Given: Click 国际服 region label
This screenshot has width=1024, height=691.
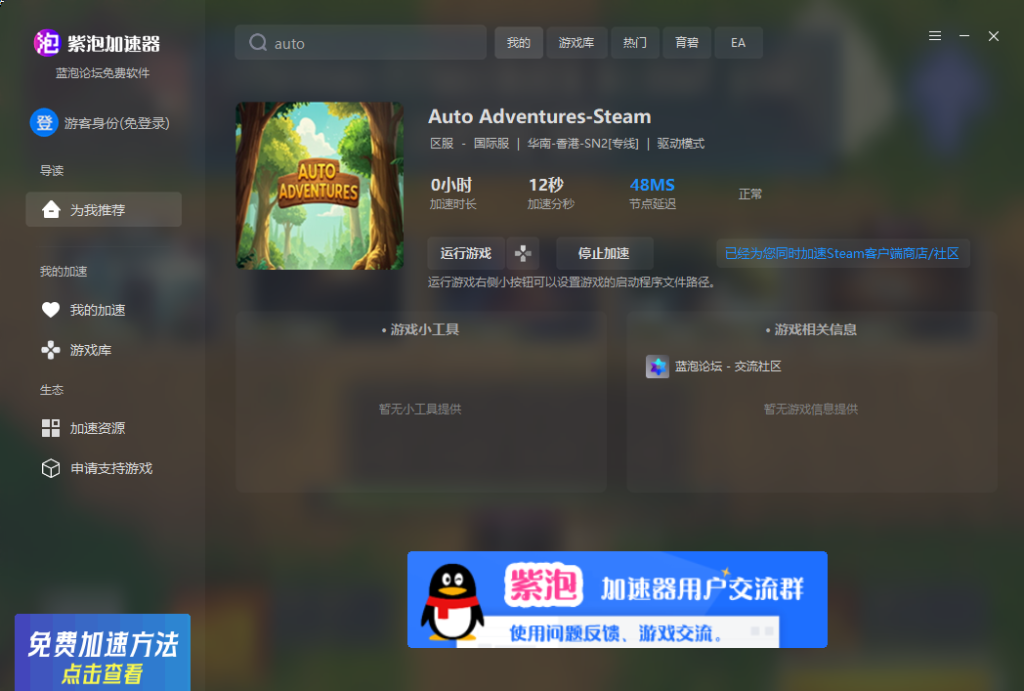Looking at the screenshot, I should coord(491,144).
